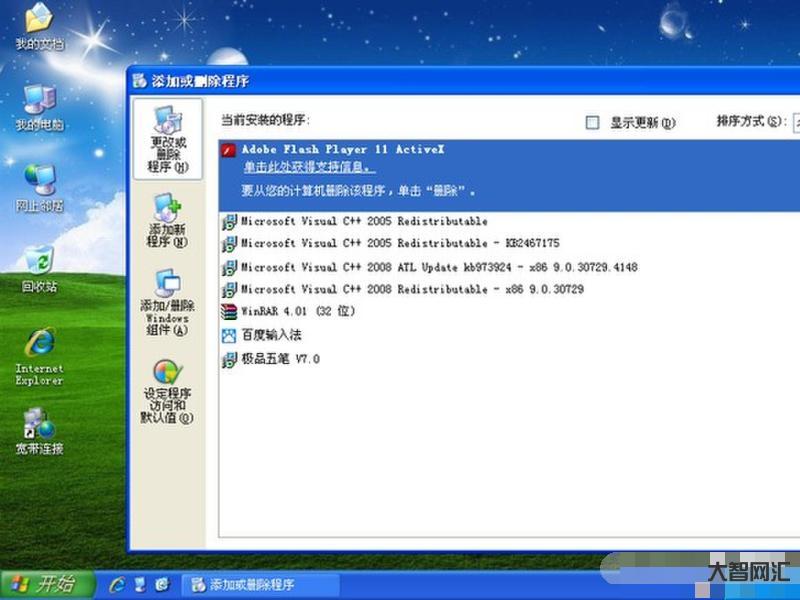The image size is (800, 600).
Task: Select 更改或删除程序 sidebar icon
Action: (x=167, y=140)
